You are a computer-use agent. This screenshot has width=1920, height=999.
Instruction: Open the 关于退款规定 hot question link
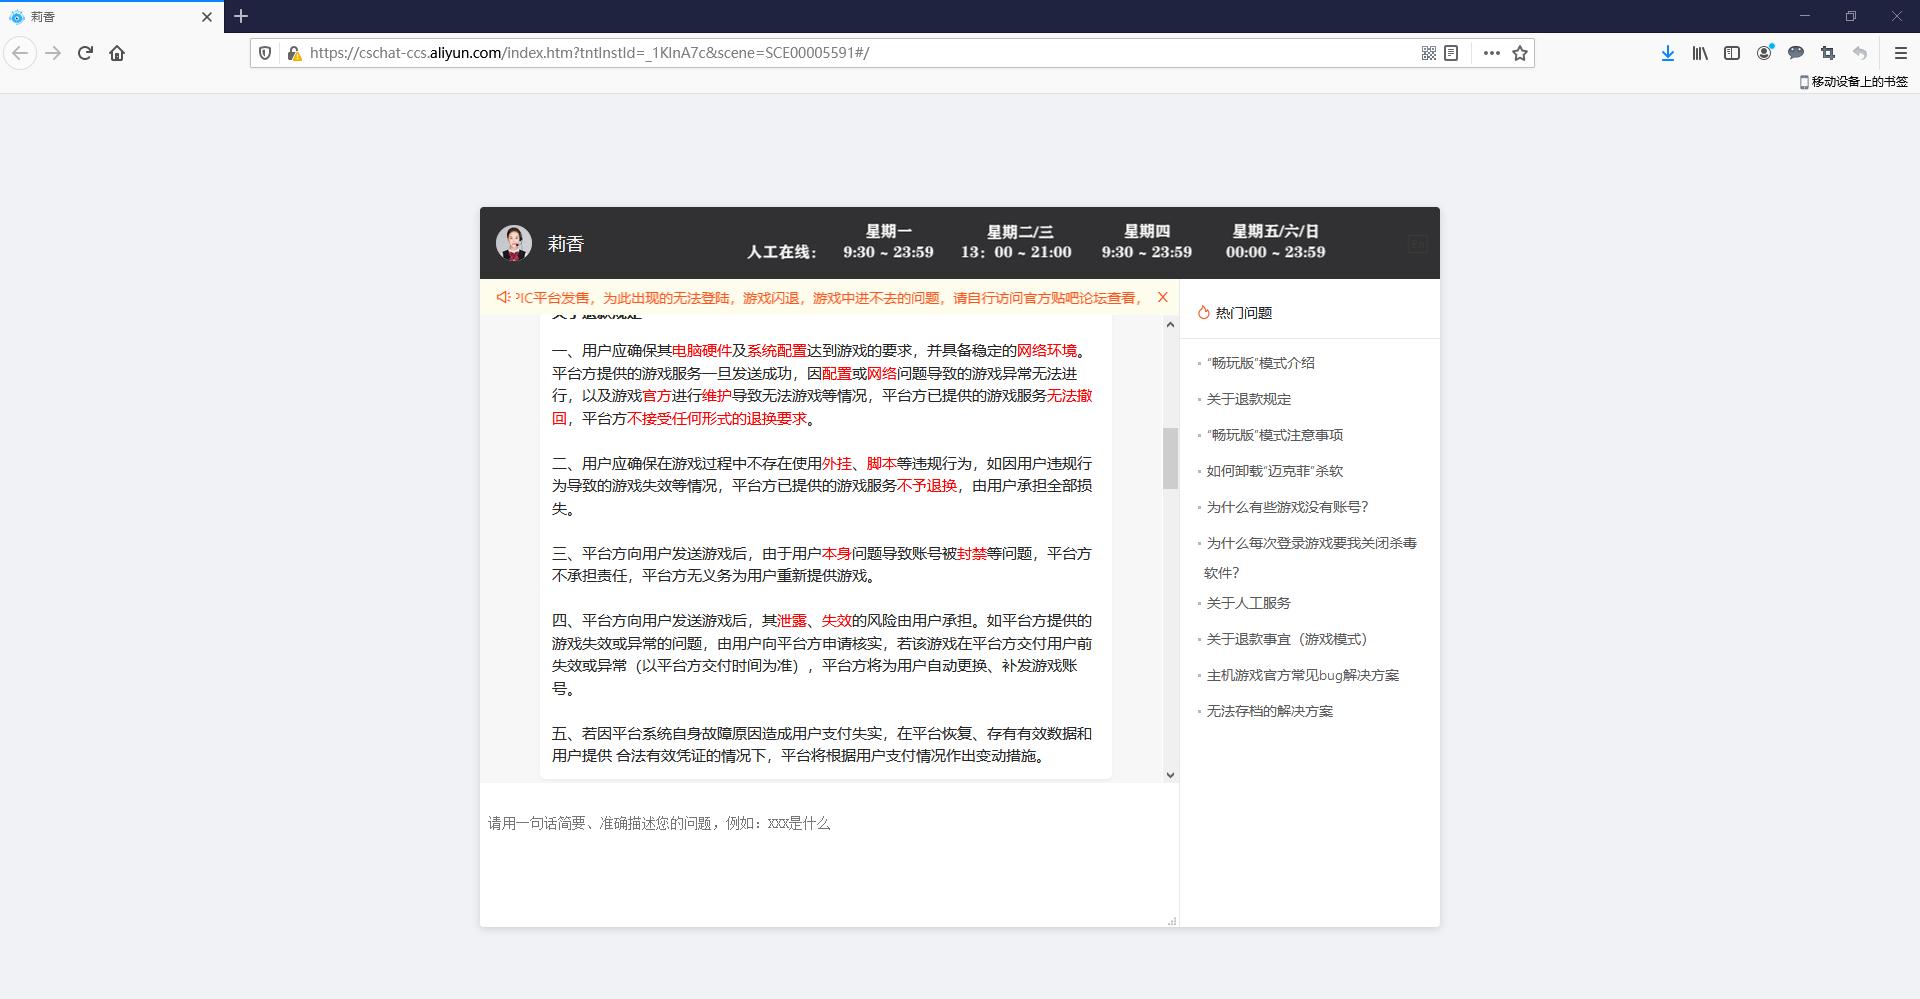coord(1246,398)
